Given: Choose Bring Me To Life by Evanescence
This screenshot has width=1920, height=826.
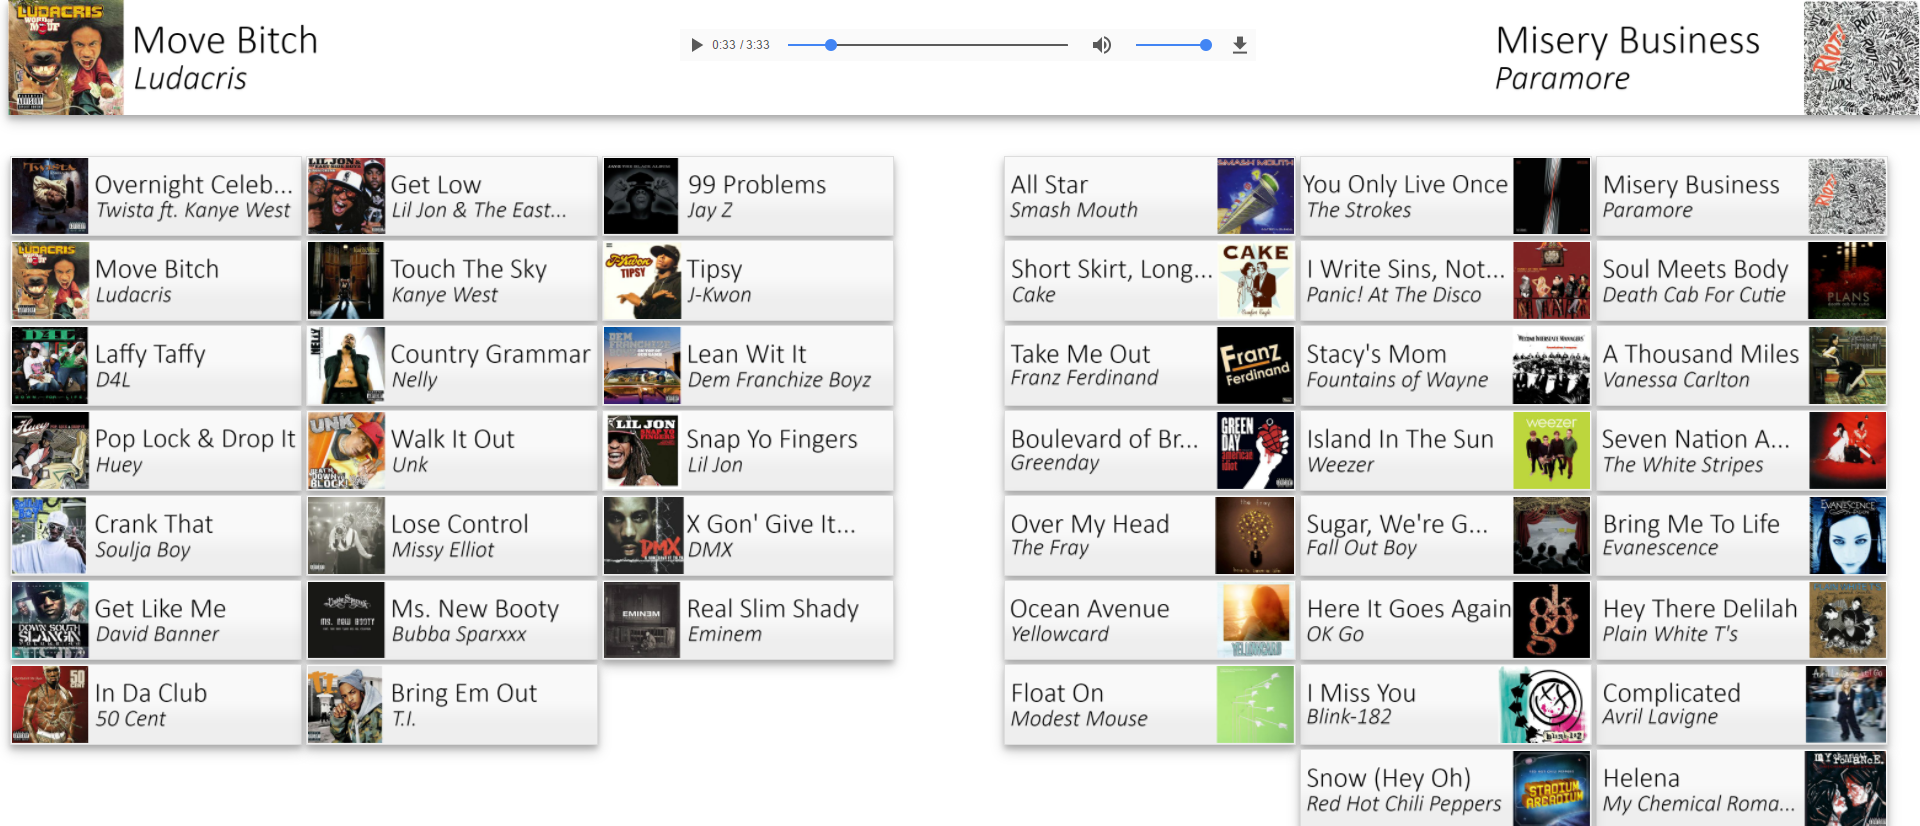Looking at the screenshot, I should coord(1741,536).
